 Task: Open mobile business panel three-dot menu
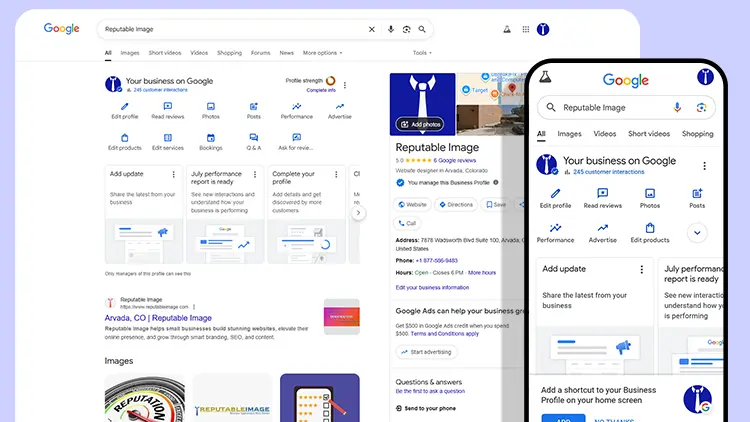point(705,166)
